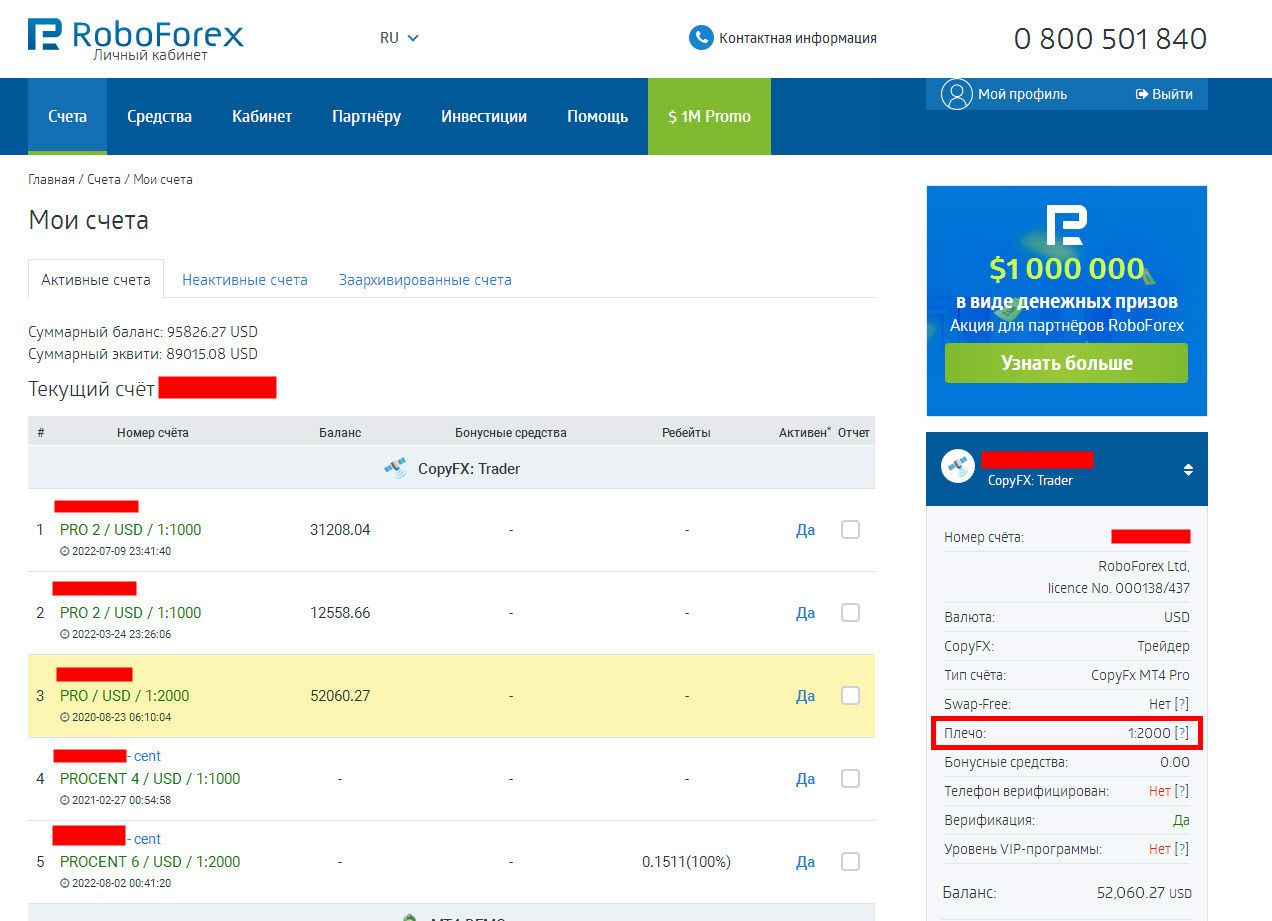Switch to the Неактивные счета tab
Viewport: 1272px width, 921px height.
tap(245, 280)
